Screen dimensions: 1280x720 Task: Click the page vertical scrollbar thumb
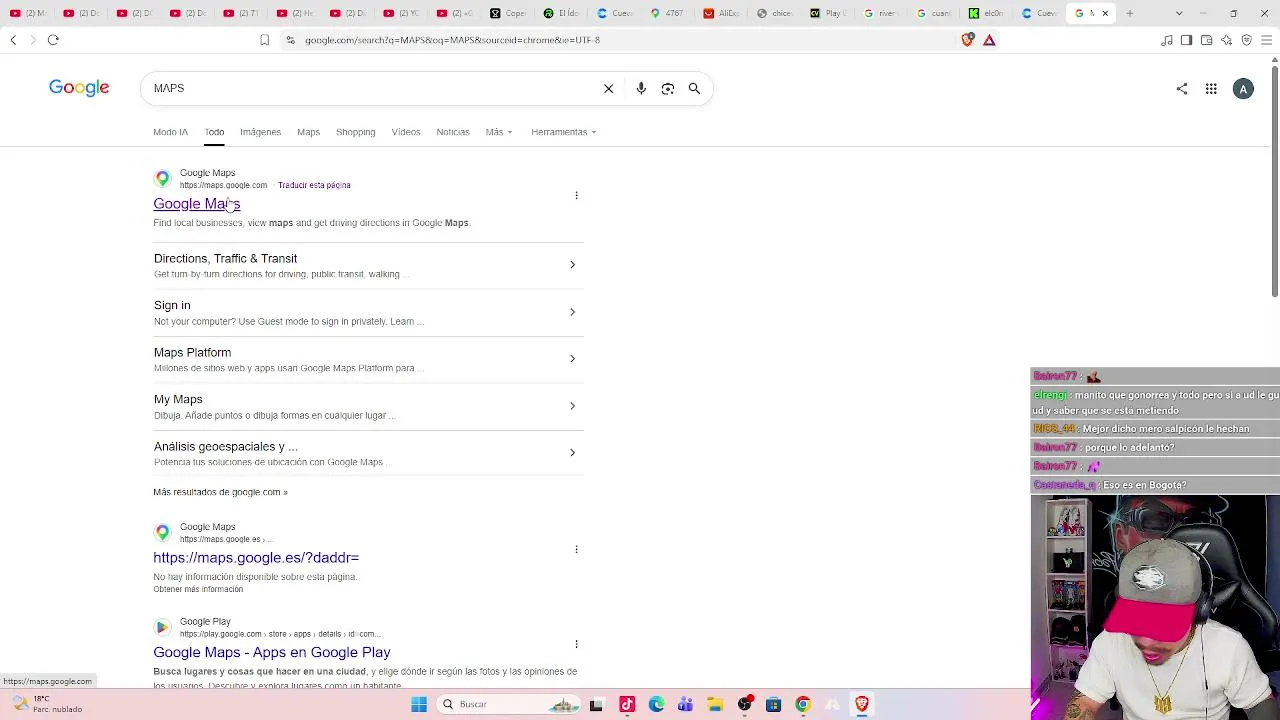pos(1274,180)
